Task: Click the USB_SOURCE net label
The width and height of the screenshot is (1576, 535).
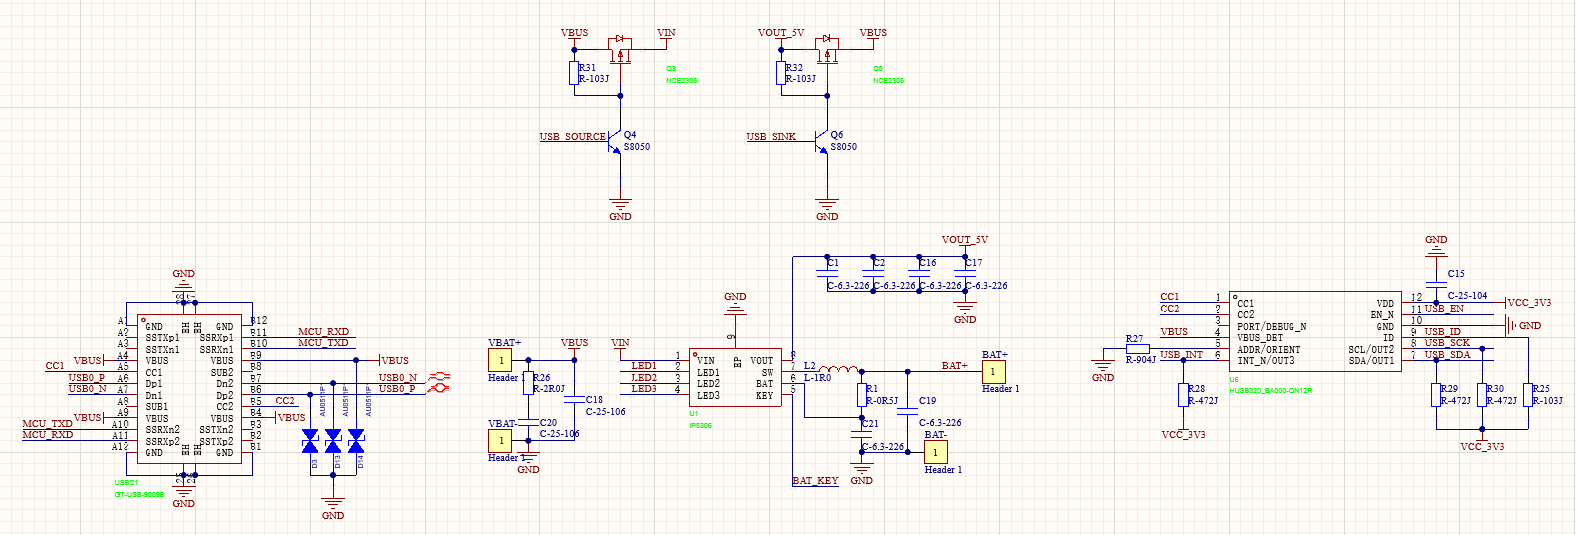Action: click(573, 137)
